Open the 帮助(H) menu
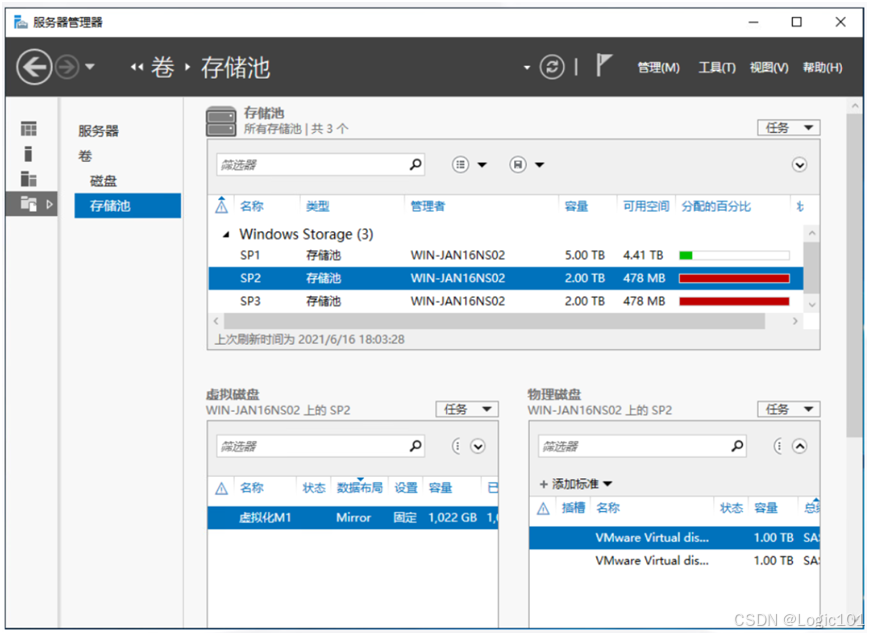 (822, 68)
